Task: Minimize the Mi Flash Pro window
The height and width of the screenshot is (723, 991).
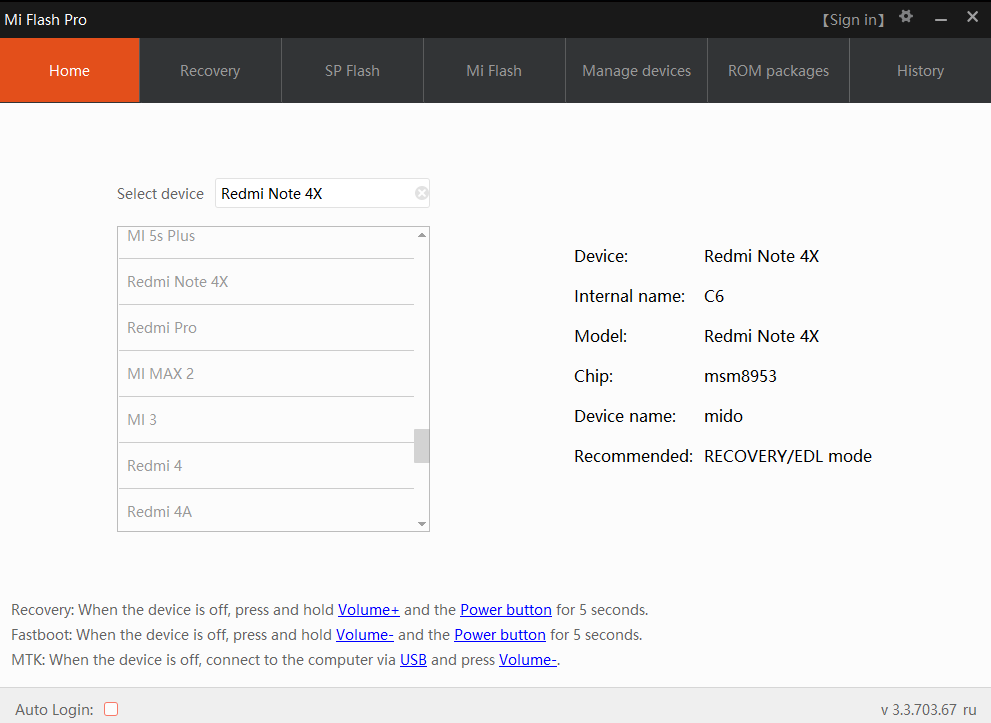Action: coord(940,19)
